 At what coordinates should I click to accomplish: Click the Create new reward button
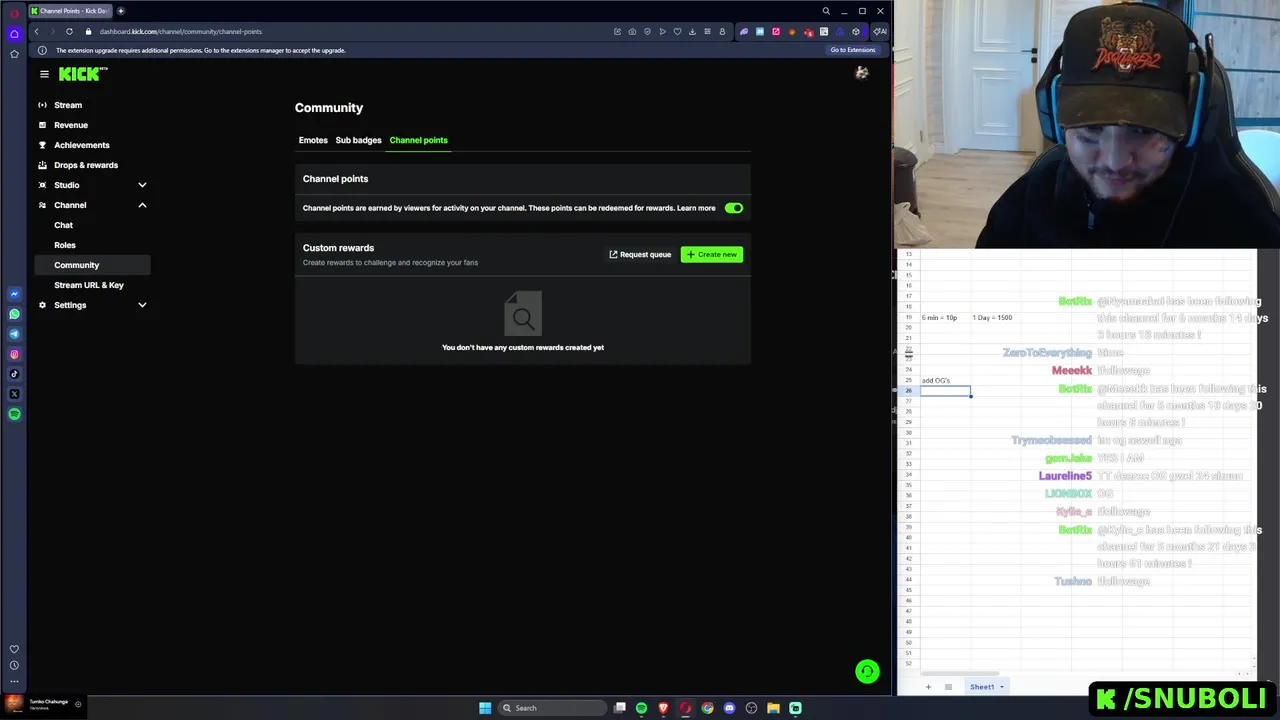click(x=711, y=254)
